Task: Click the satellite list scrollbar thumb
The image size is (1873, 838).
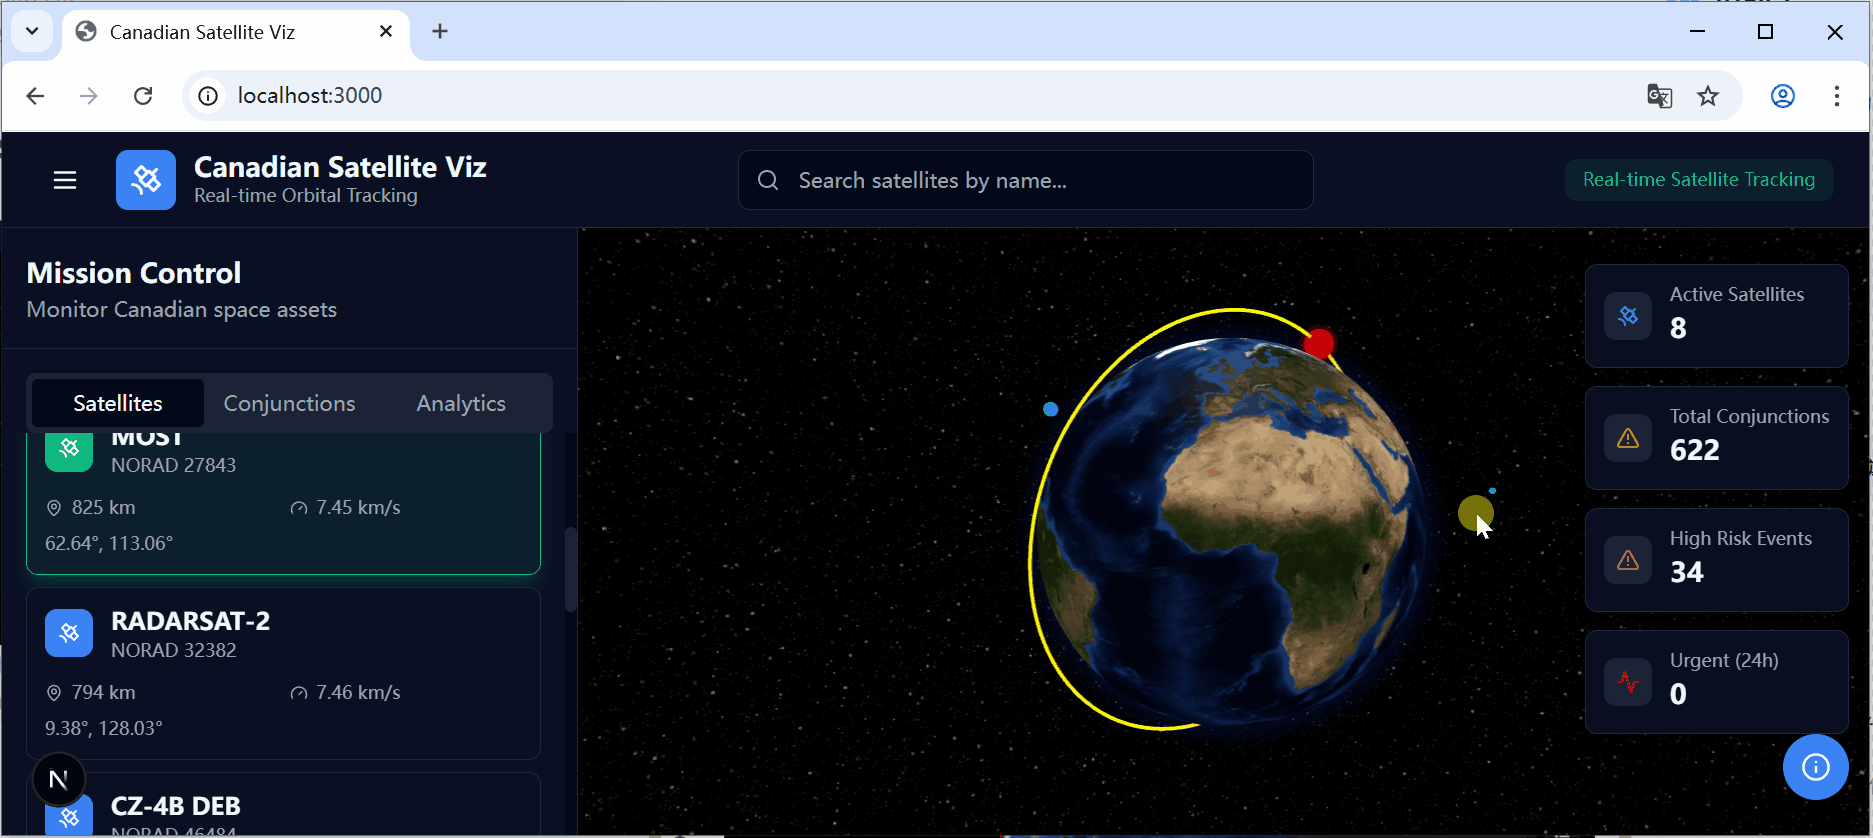Action: [571, 569]
